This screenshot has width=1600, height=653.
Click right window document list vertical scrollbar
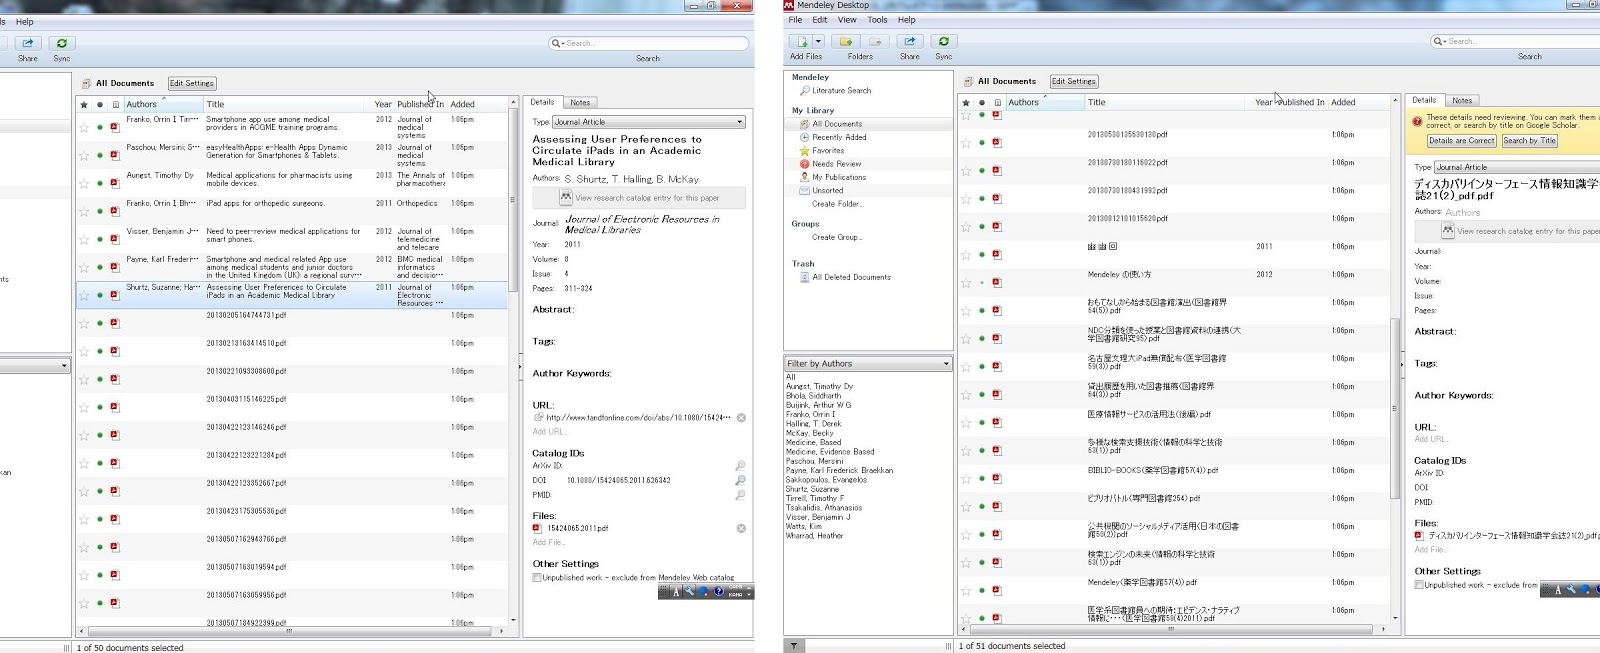click(x=1395, y=407)
